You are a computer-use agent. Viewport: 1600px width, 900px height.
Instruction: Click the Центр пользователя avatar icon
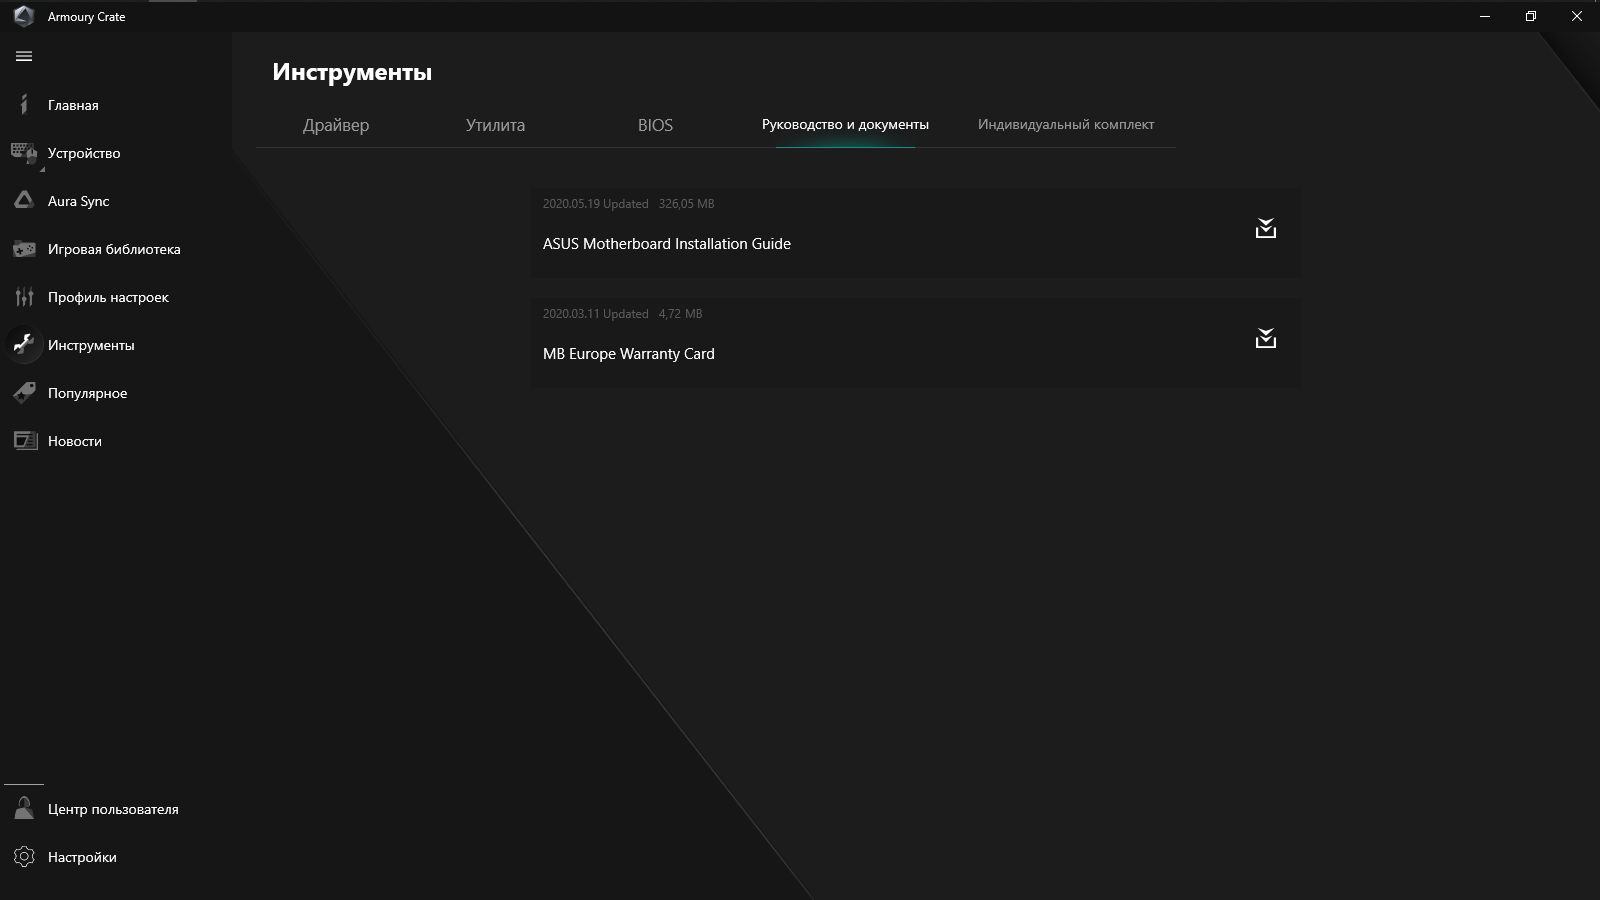click(24, 809)
